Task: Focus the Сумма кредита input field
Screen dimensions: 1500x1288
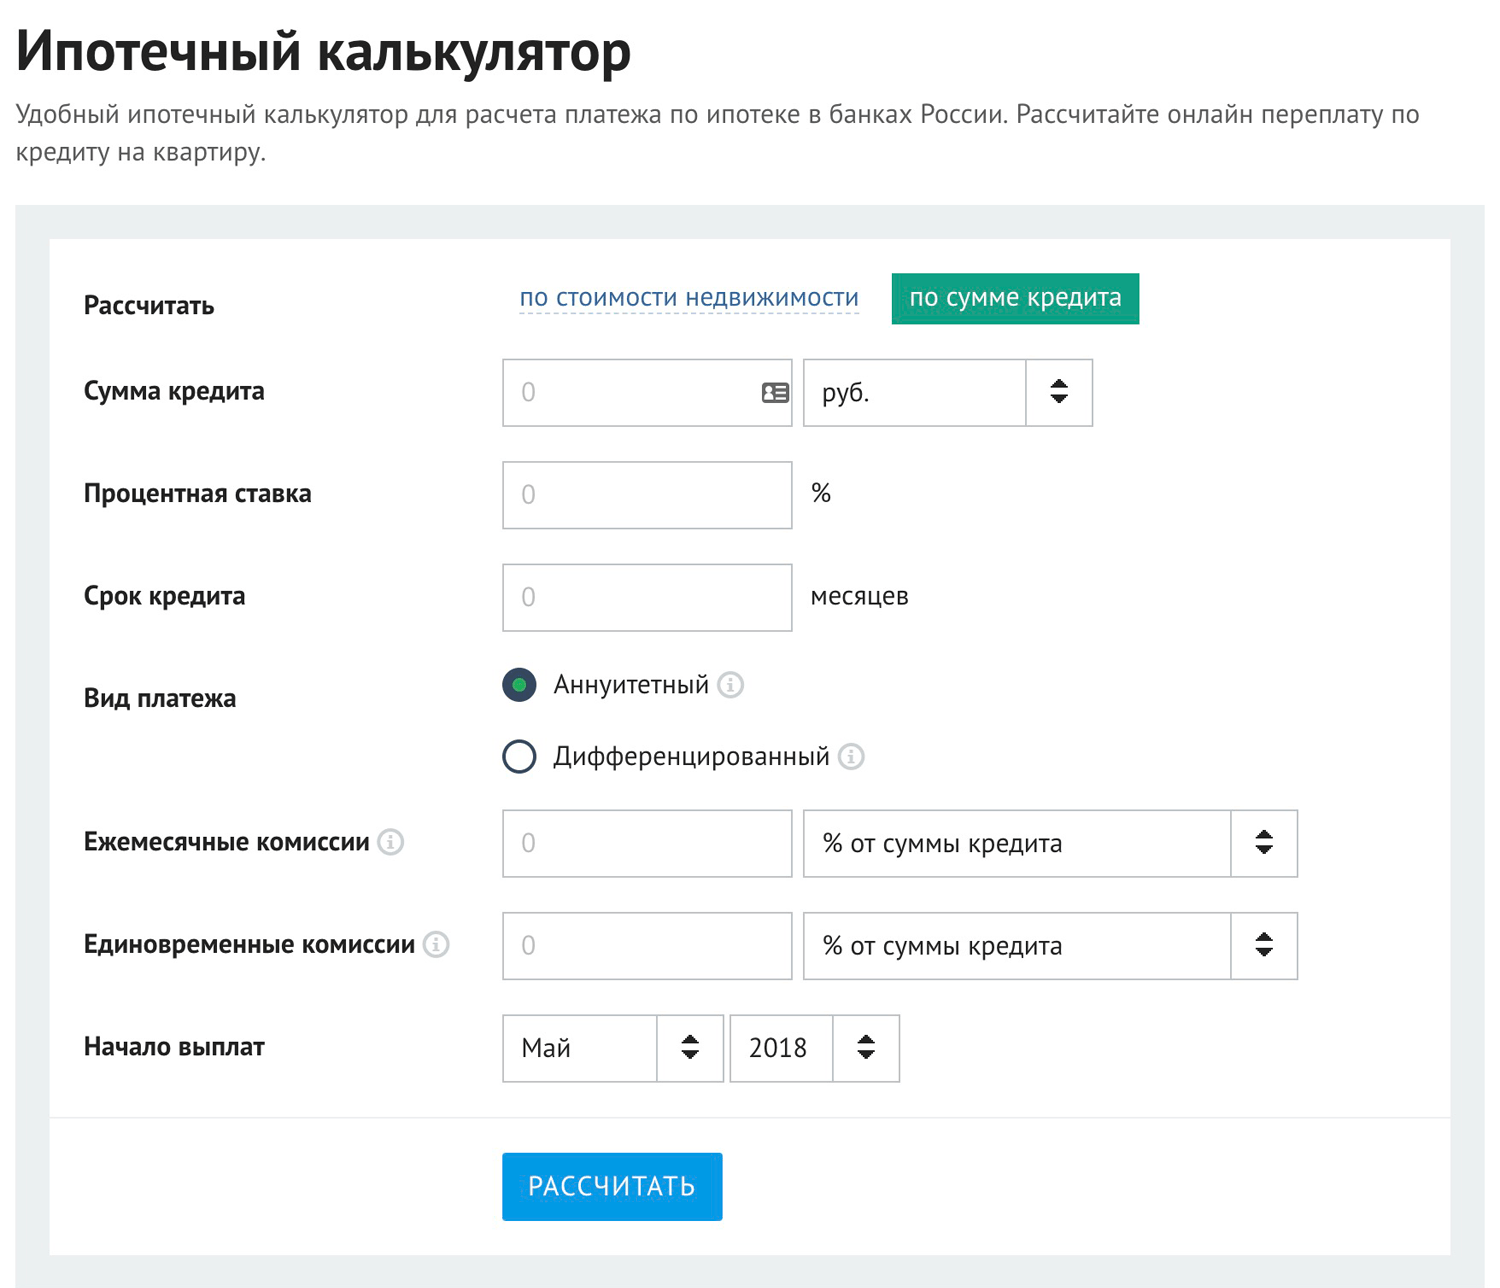Action: 647,393
